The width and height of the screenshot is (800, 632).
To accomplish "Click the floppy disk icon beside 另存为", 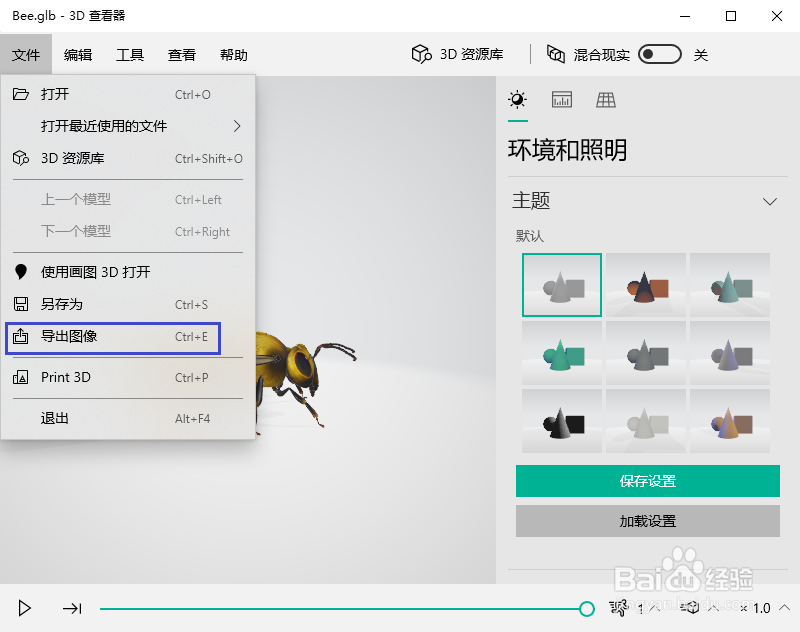I will 20,304.
